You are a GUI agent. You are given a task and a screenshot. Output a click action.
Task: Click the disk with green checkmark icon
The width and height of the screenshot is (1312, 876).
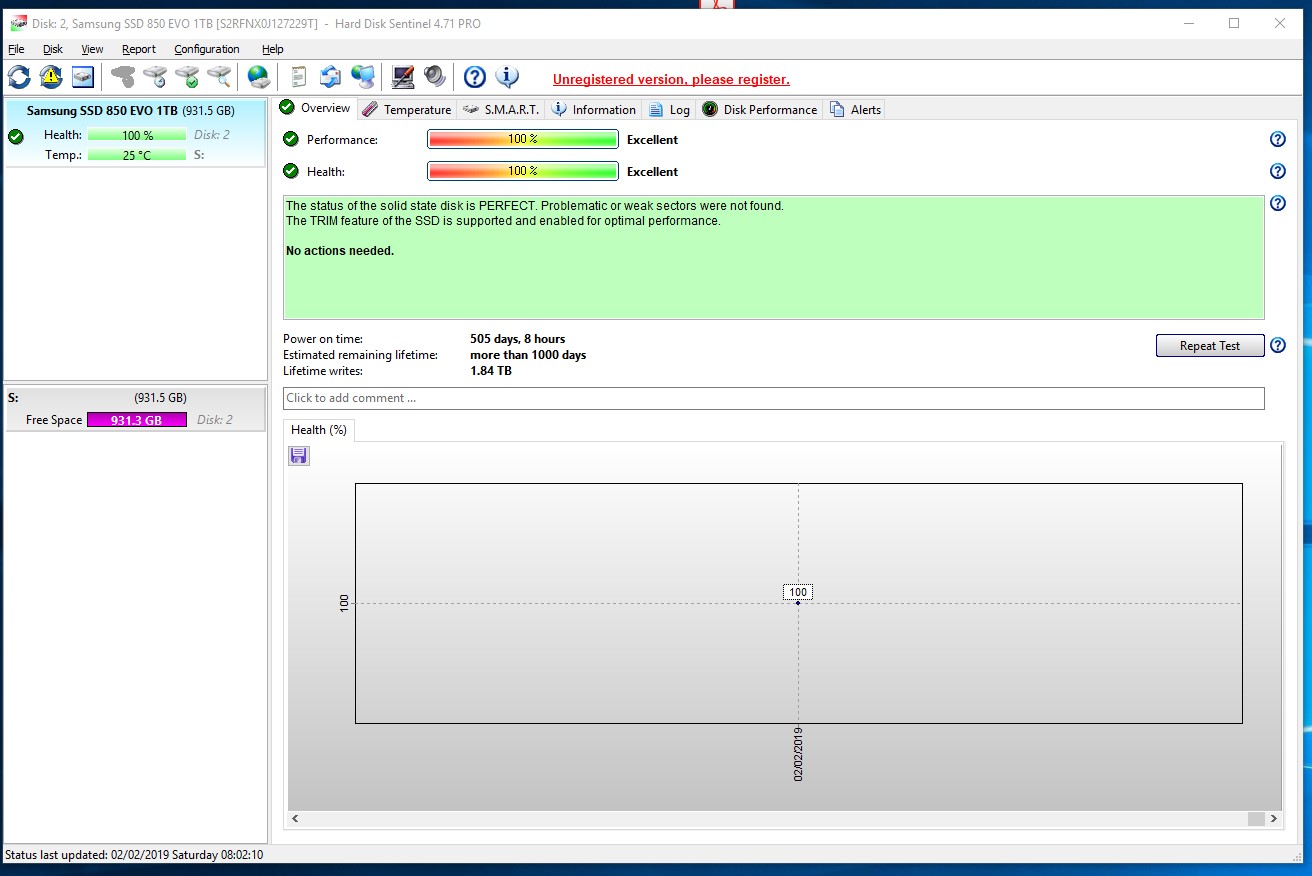coord(187,76)
